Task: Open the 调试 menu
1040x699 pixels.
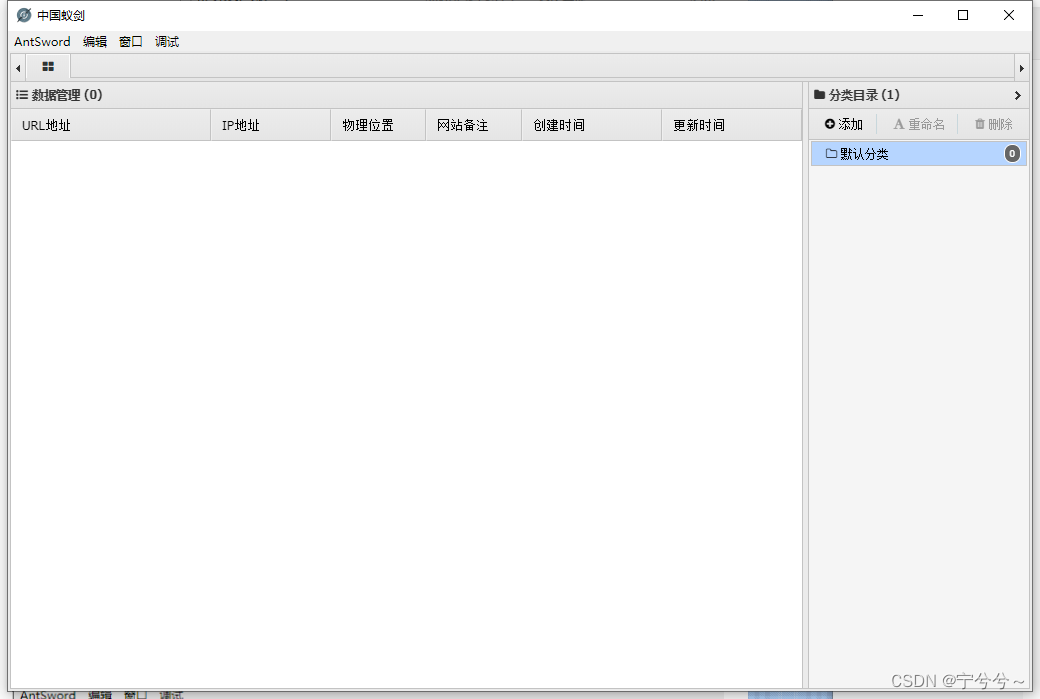Action: [x=166, y=42]
